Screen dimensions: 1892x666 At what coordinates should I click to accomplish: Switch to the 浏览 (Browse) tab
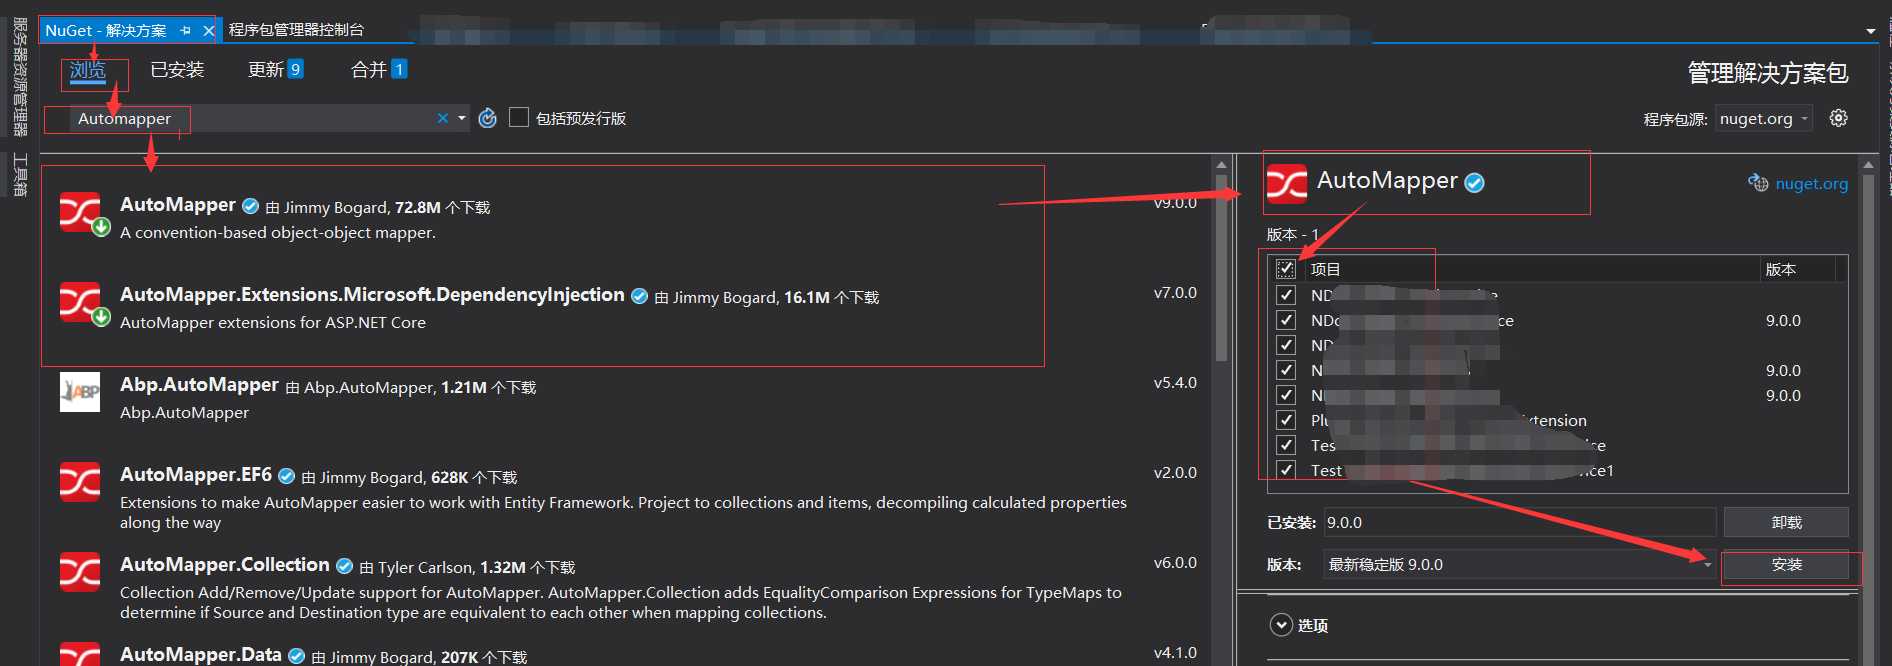[87, 70]
